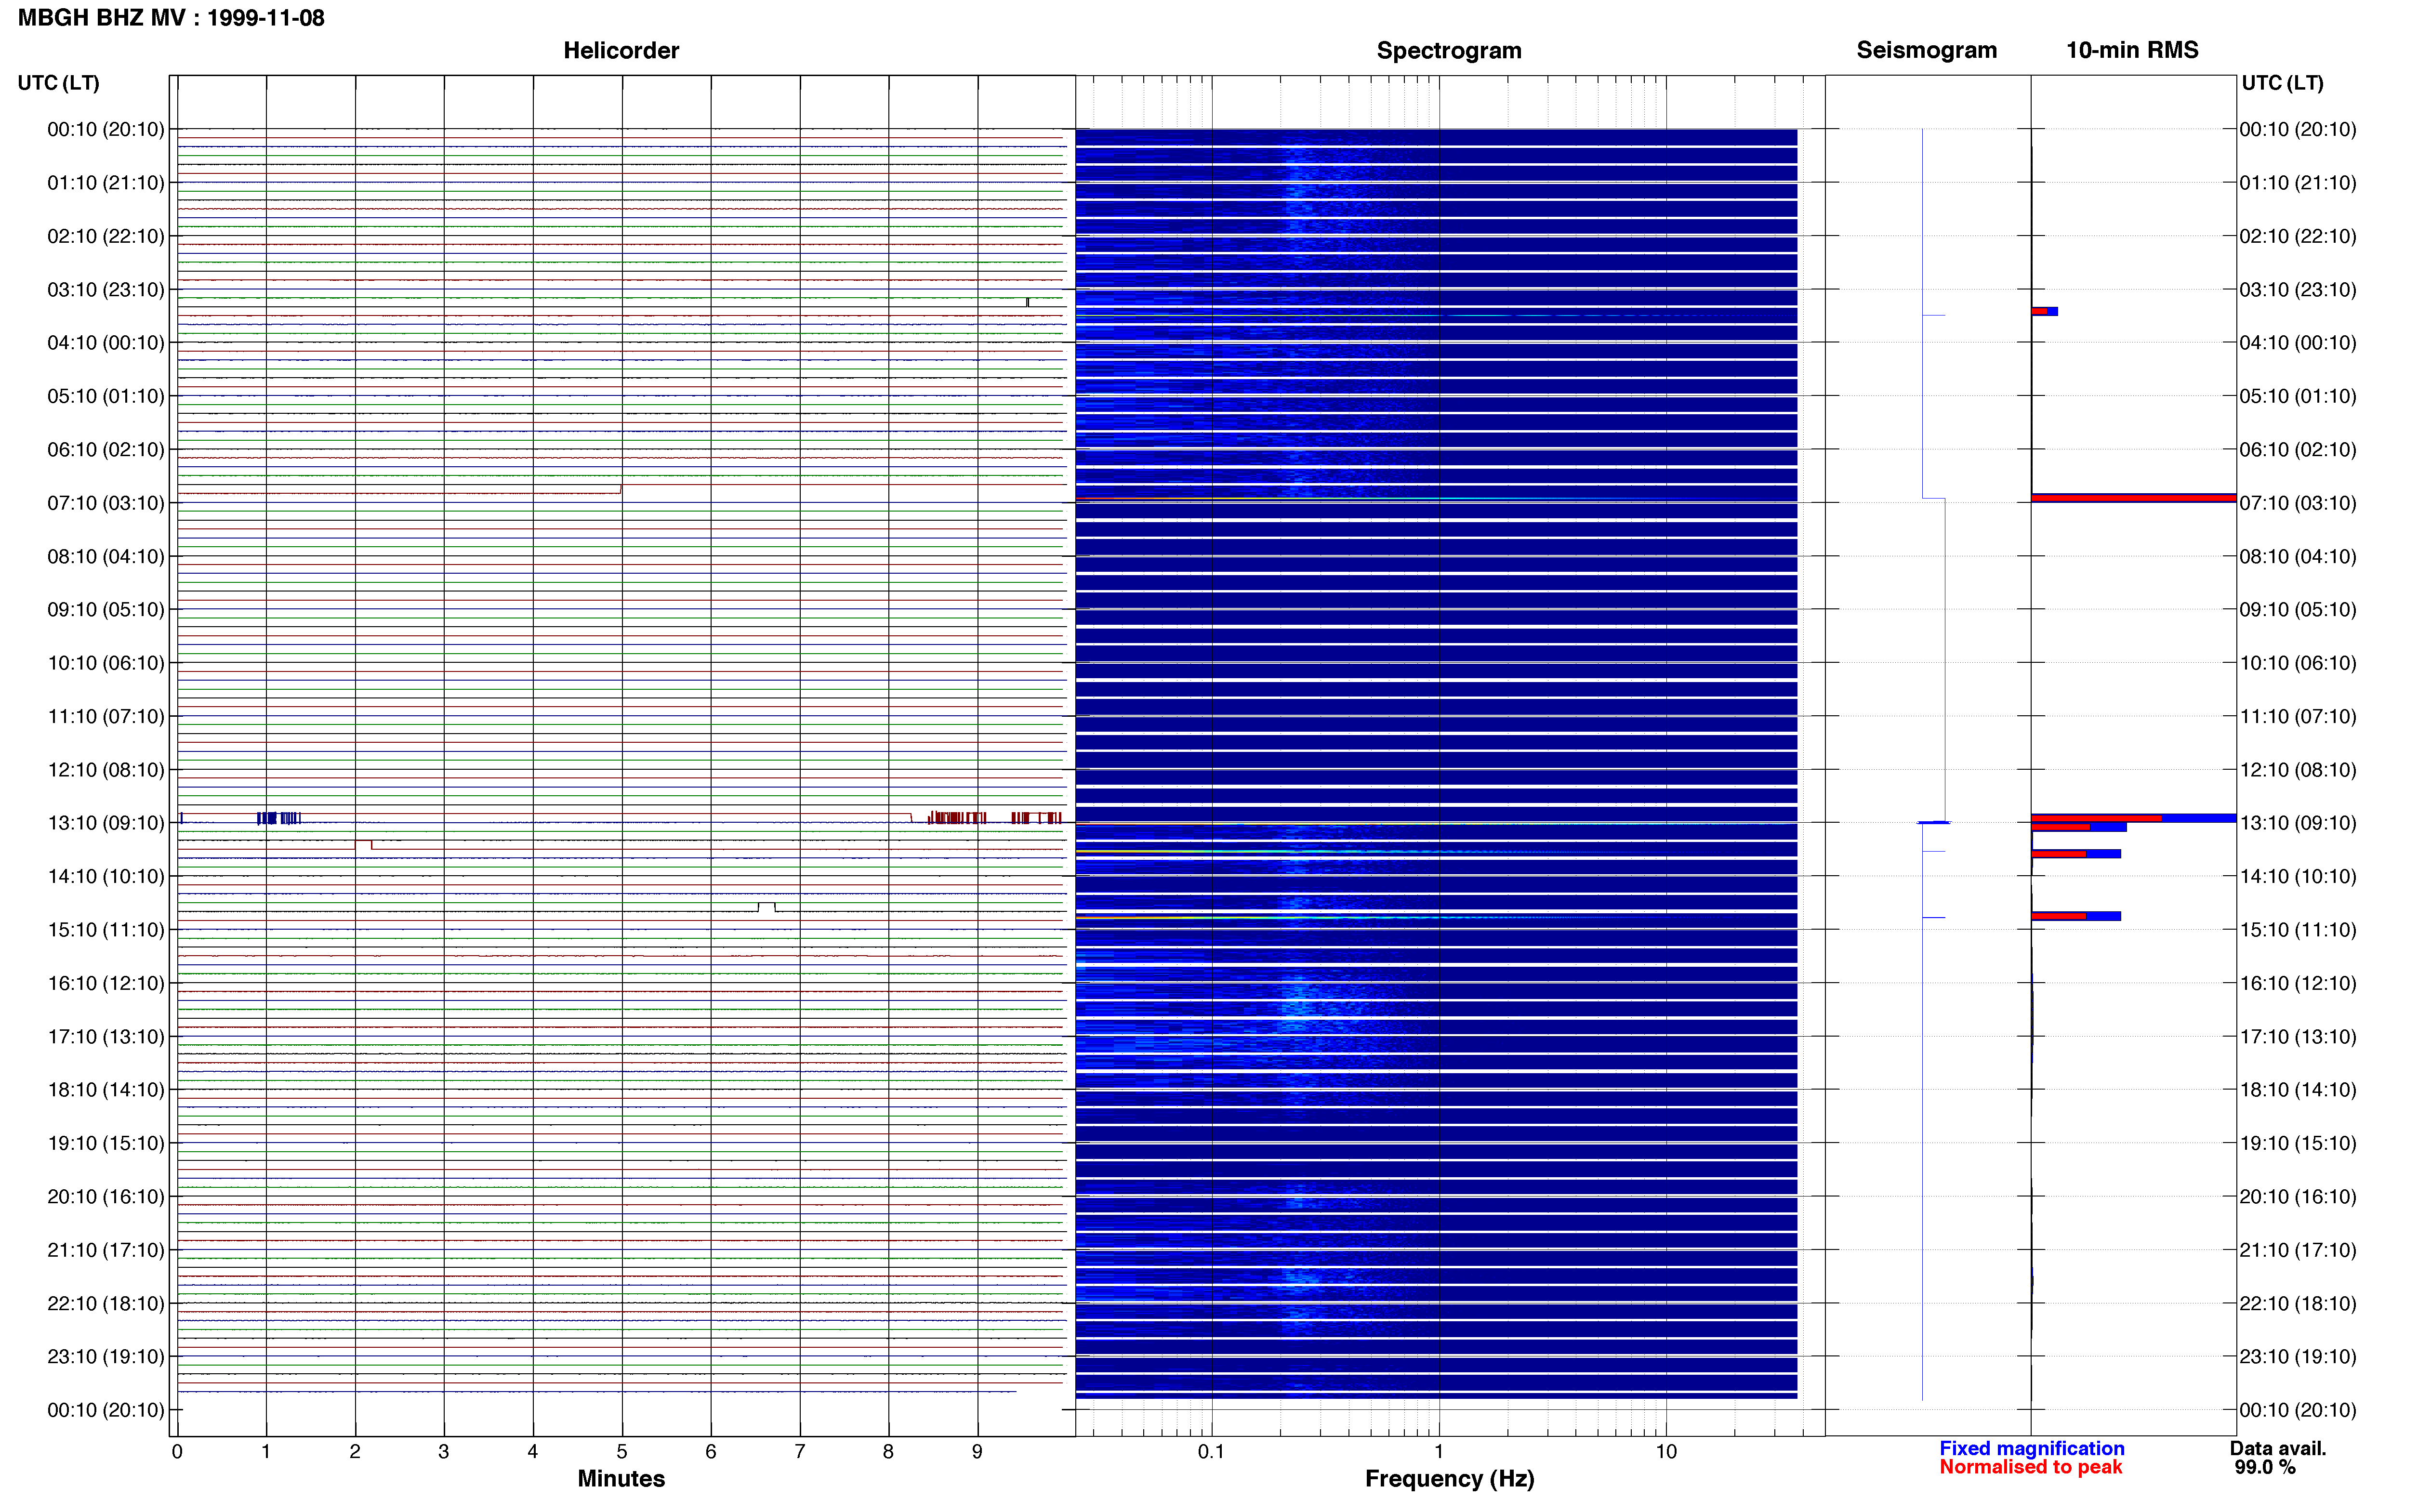Click left axis label '07:10 (03:10)'

click(x=106, y=502)
